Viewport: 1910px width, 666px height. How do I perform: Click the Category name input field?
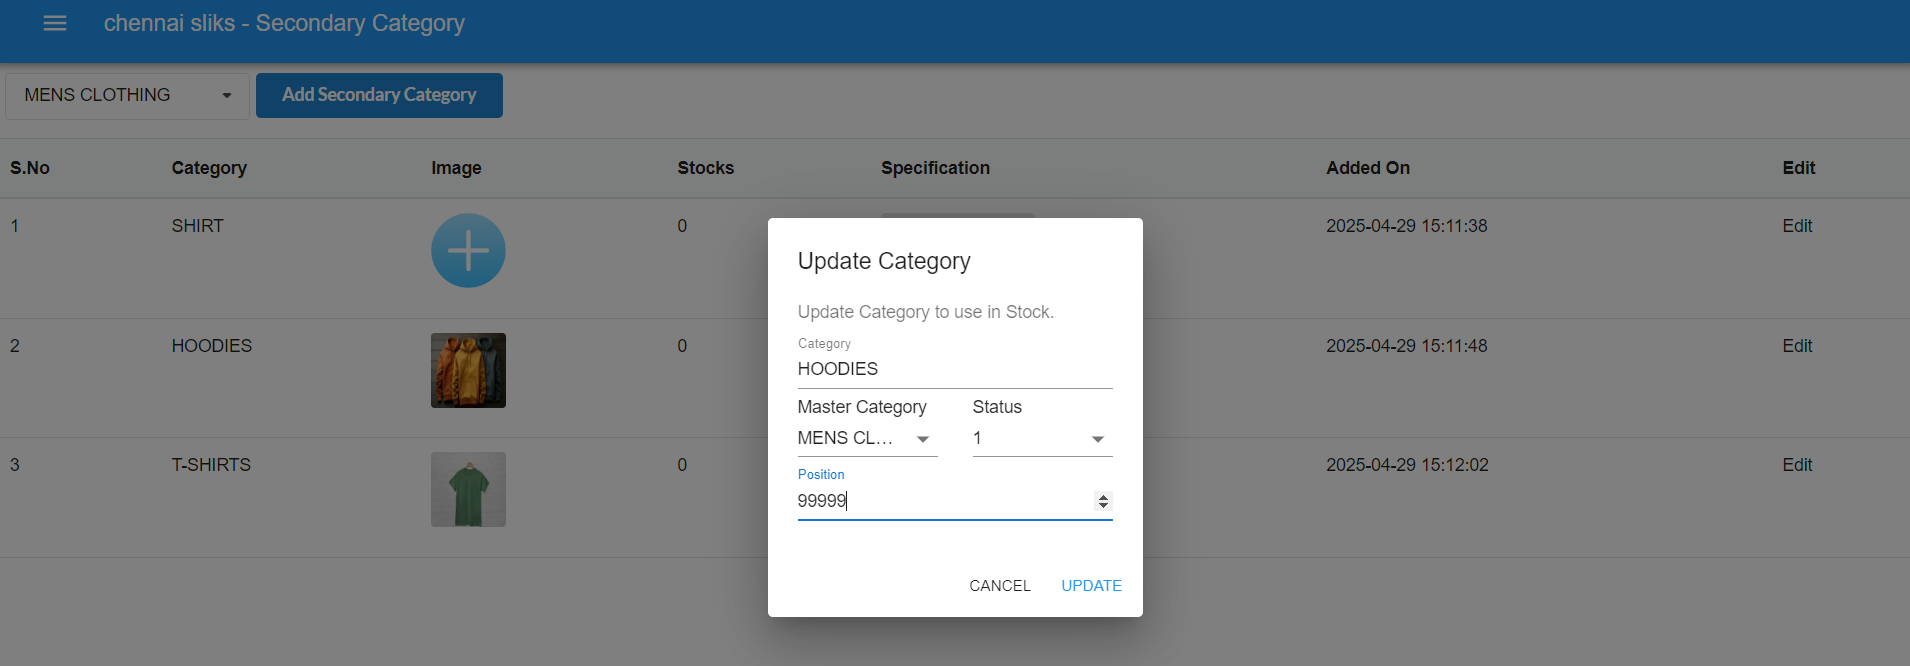953,369
